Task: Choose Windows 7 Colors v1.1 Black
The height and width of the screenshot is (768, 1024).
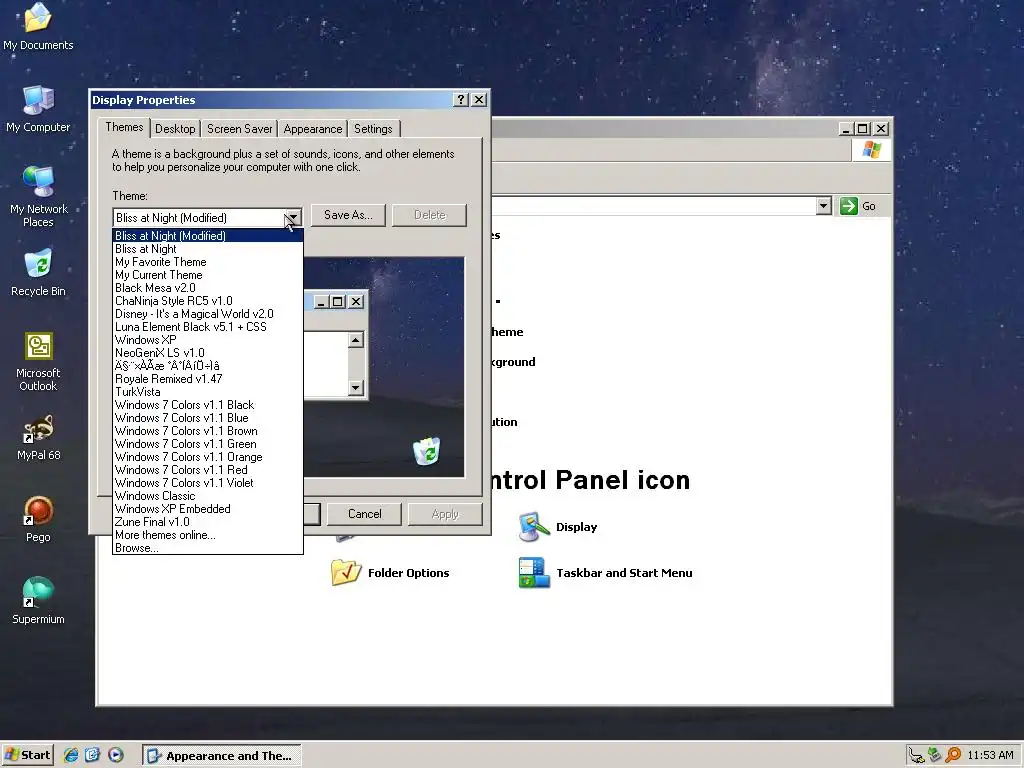Action: 208,405
